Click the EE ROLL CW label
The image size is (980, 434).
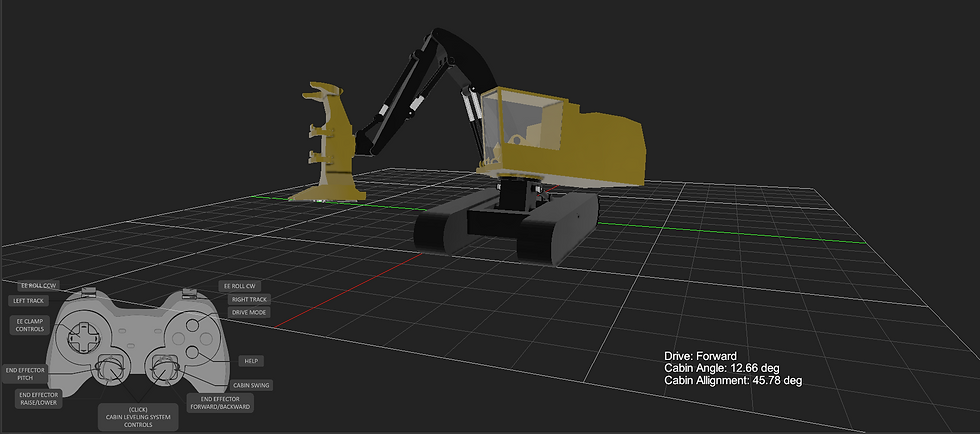point(239,286)
